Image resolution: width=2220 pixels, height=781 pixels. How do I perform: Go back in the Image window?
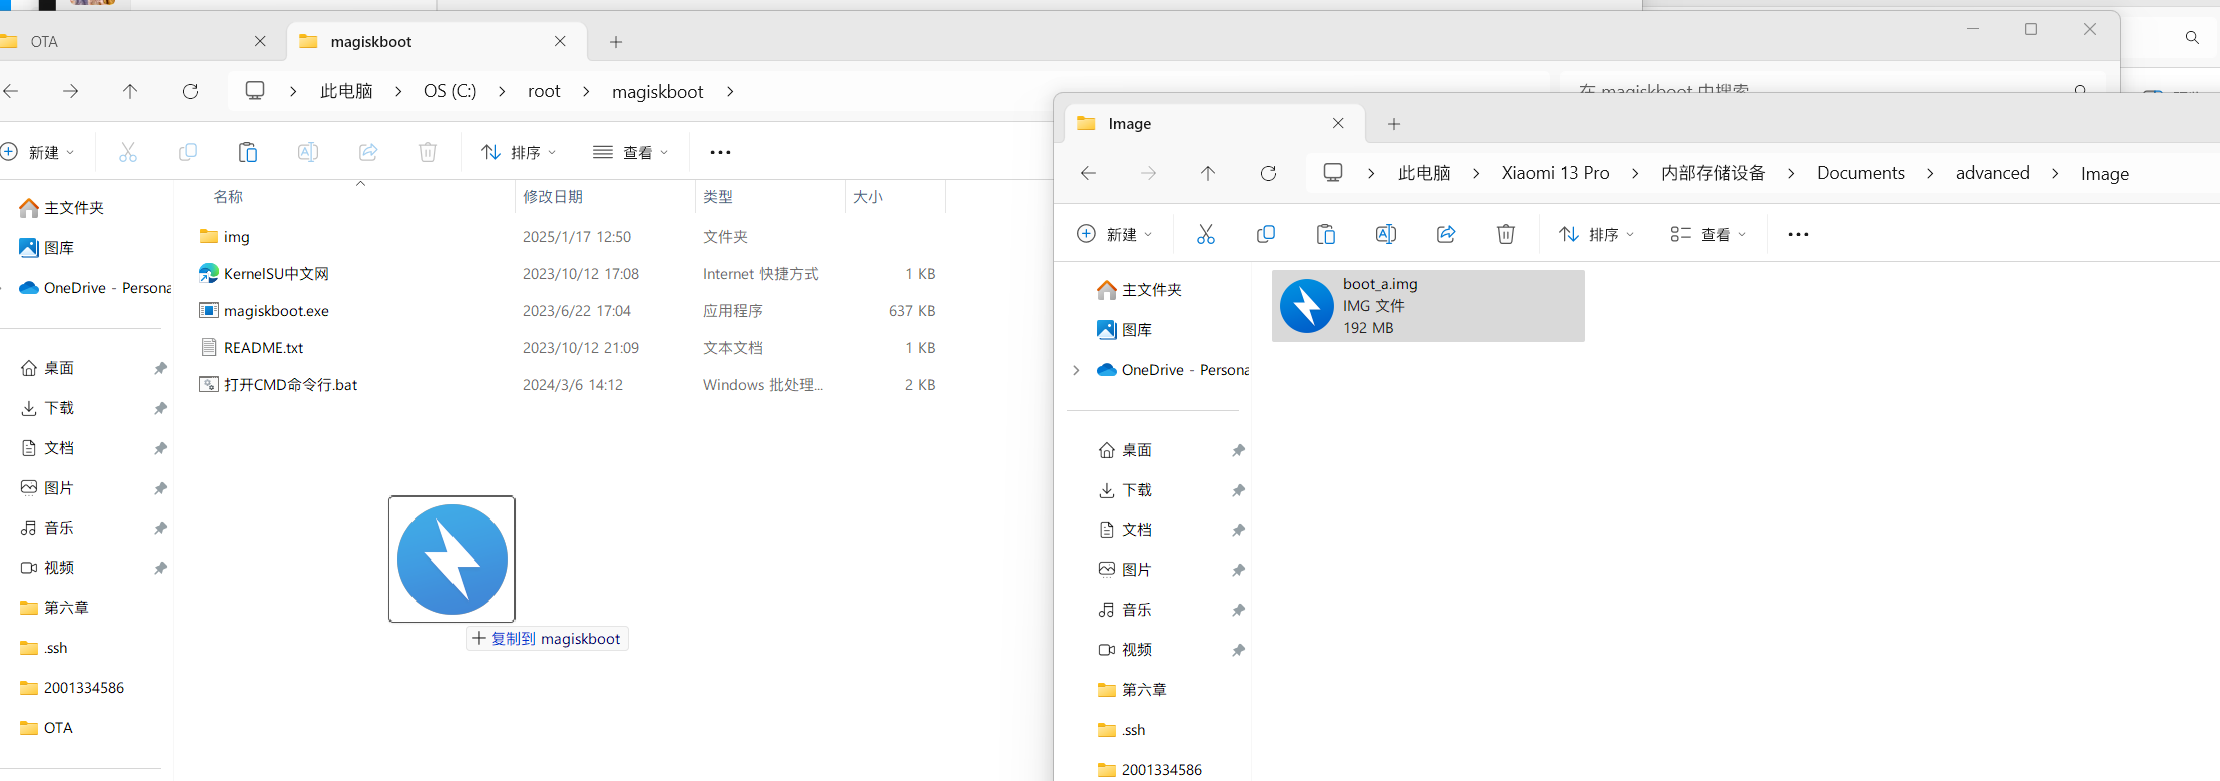click(1088, 173)
